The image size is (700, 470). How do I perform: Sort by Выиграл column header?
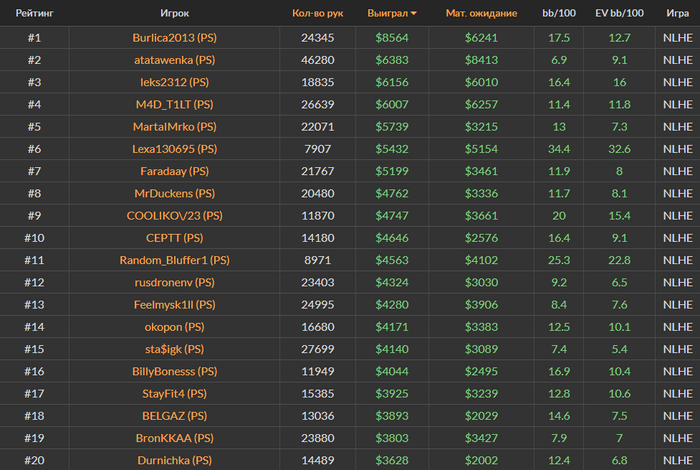pyautogui.click(x=388, y=13)
